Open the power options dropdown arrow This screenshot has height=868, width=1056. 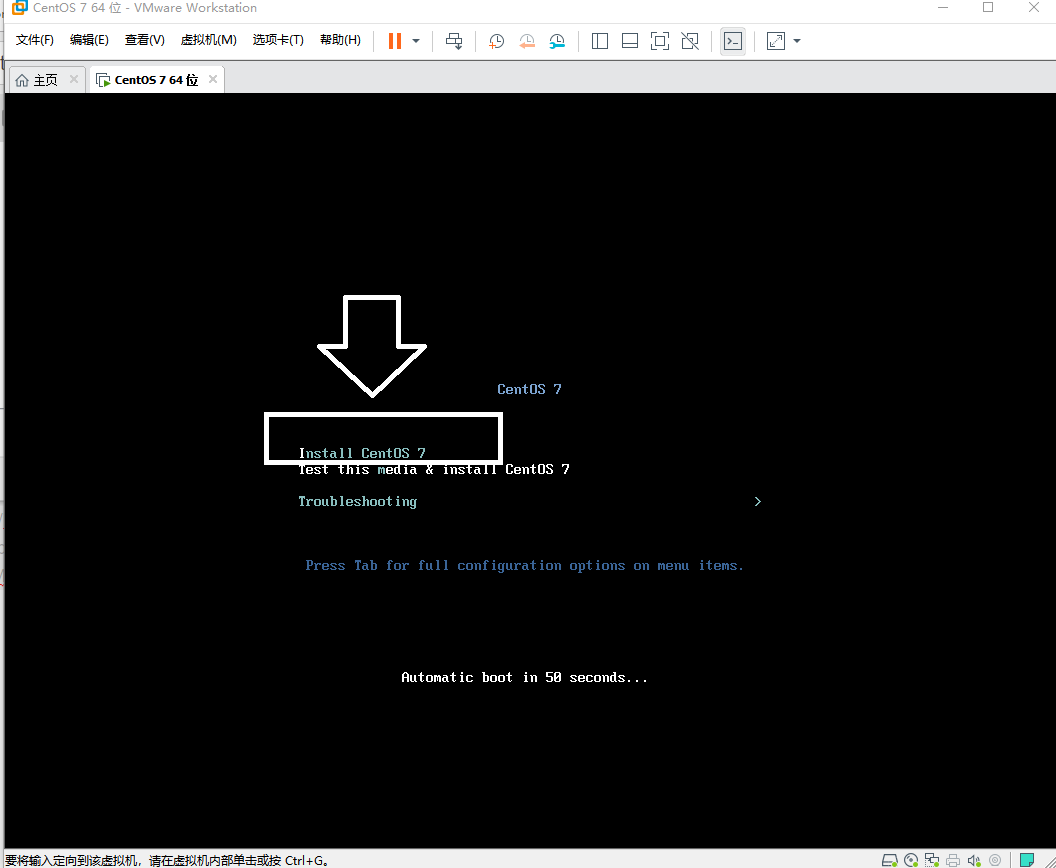coord(416,41)
